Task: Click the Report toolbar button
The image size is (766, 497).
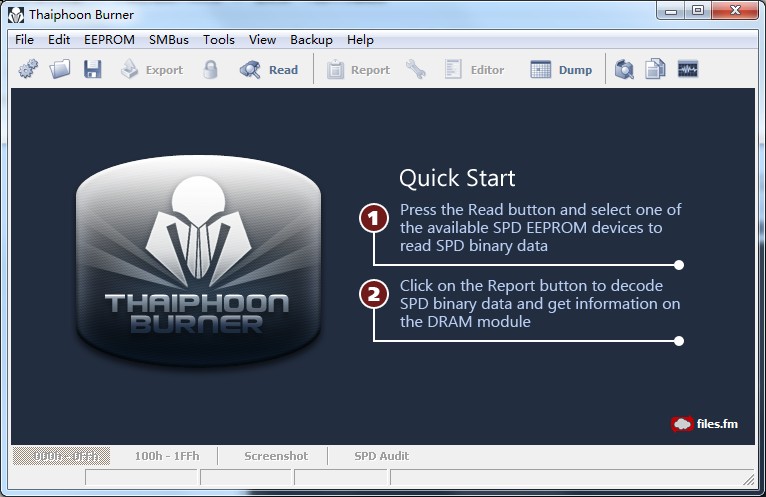Action: pyautogui.click(x=358, y=70)
